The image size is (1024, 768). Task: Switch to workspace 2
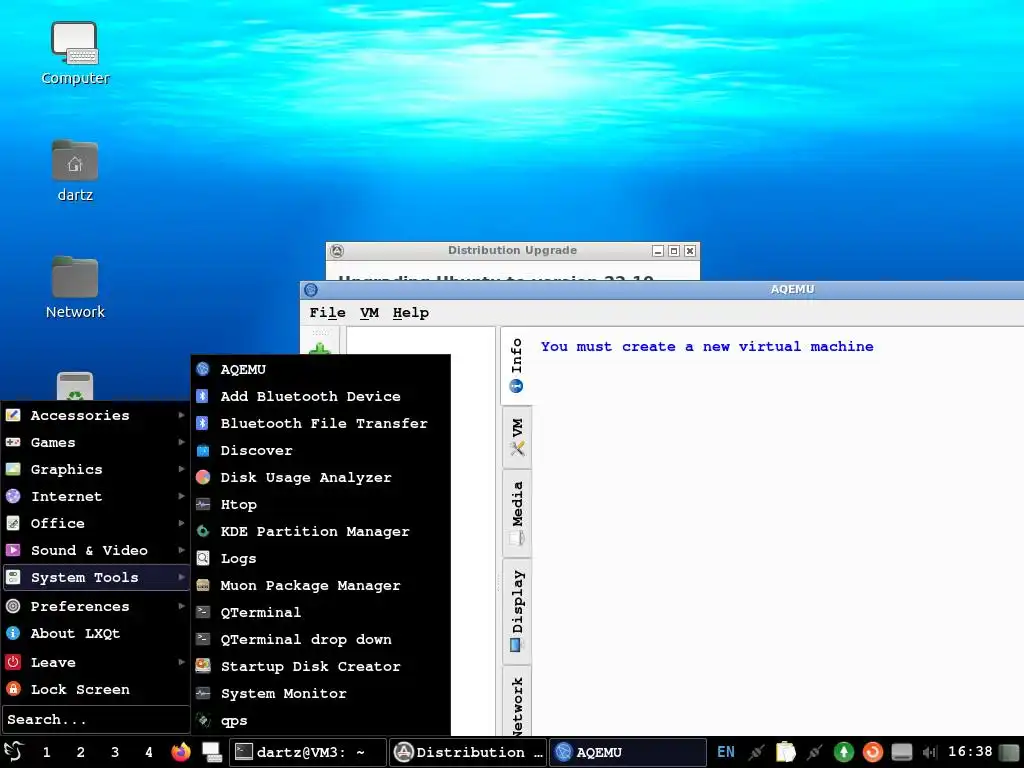(x=80, y=752)
